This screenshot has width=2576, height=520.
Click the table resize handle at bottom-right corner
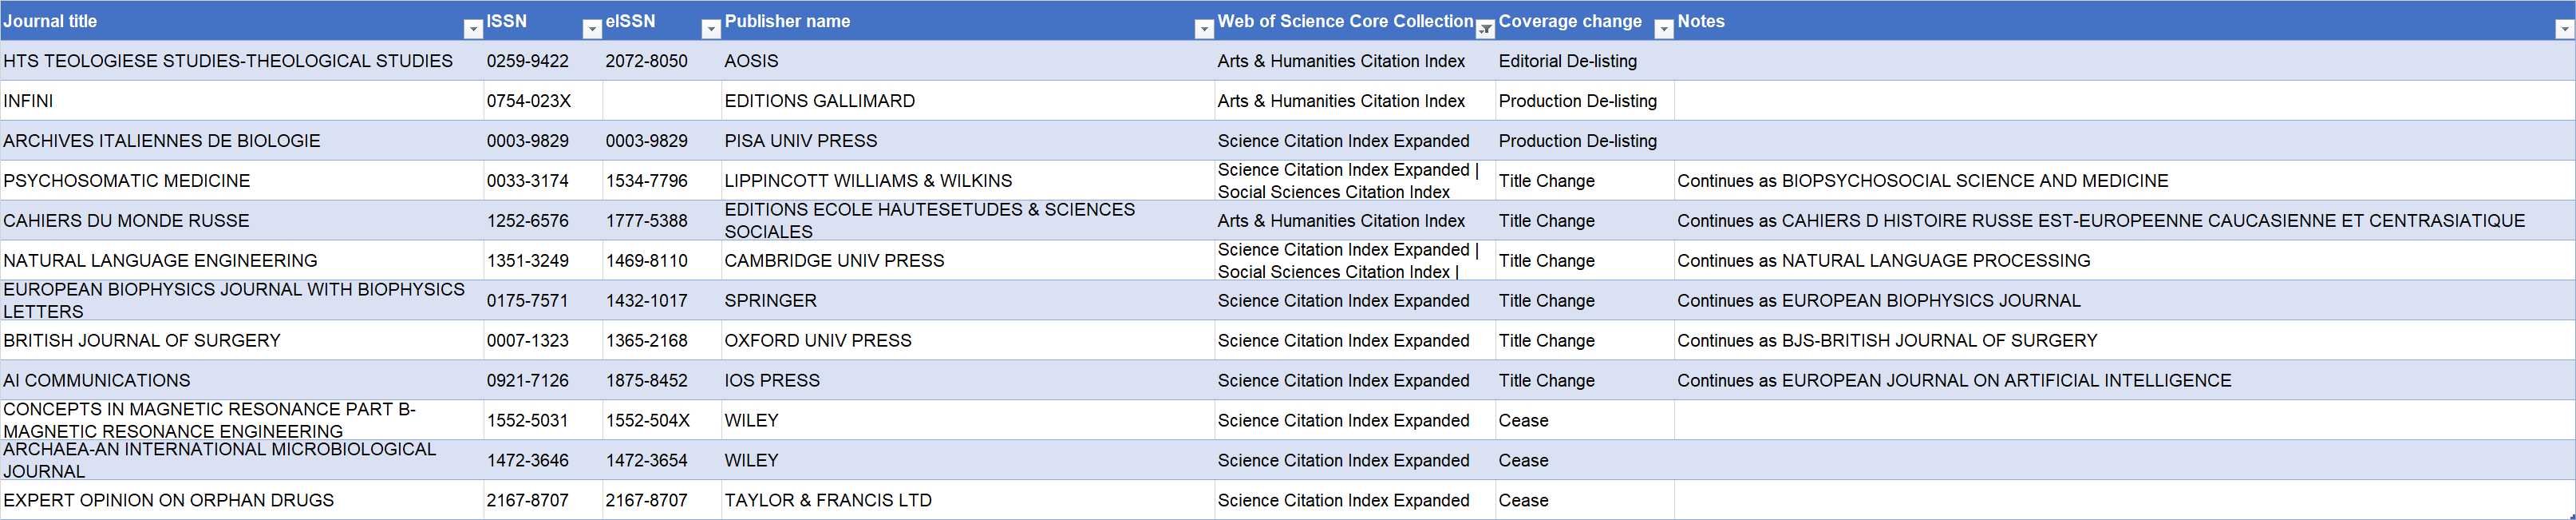(2572, 516)
